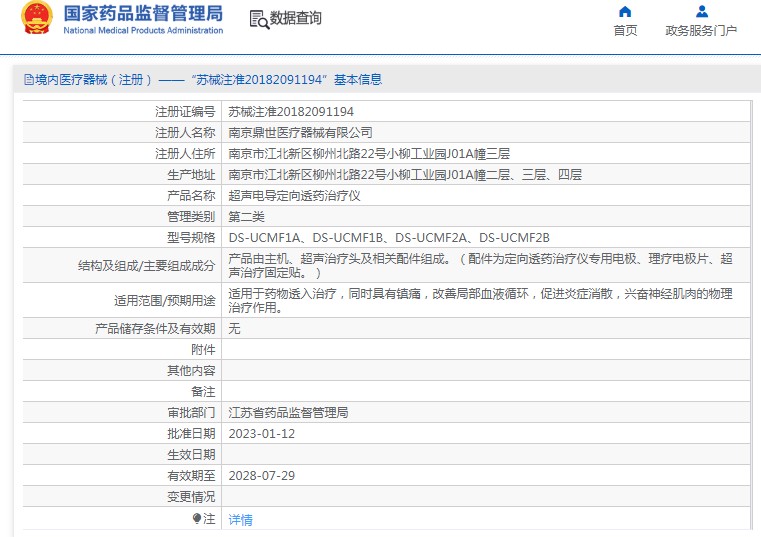Open 数据查询 link
Viewport: 761px width, 537px height.
pyautogui.click(x=296, y=18)
